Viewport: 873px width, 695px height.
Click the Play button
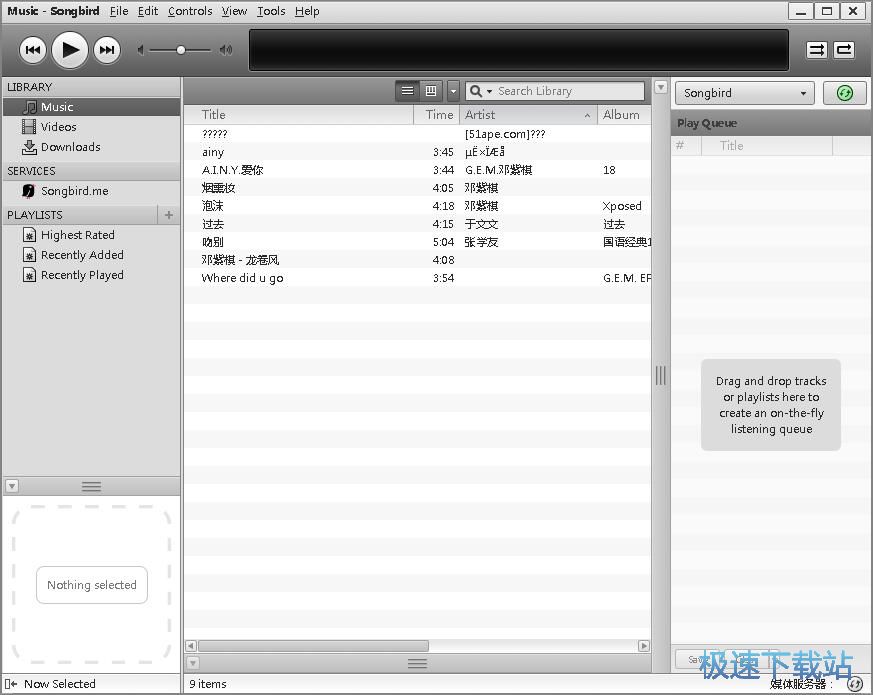click(69, 49)
